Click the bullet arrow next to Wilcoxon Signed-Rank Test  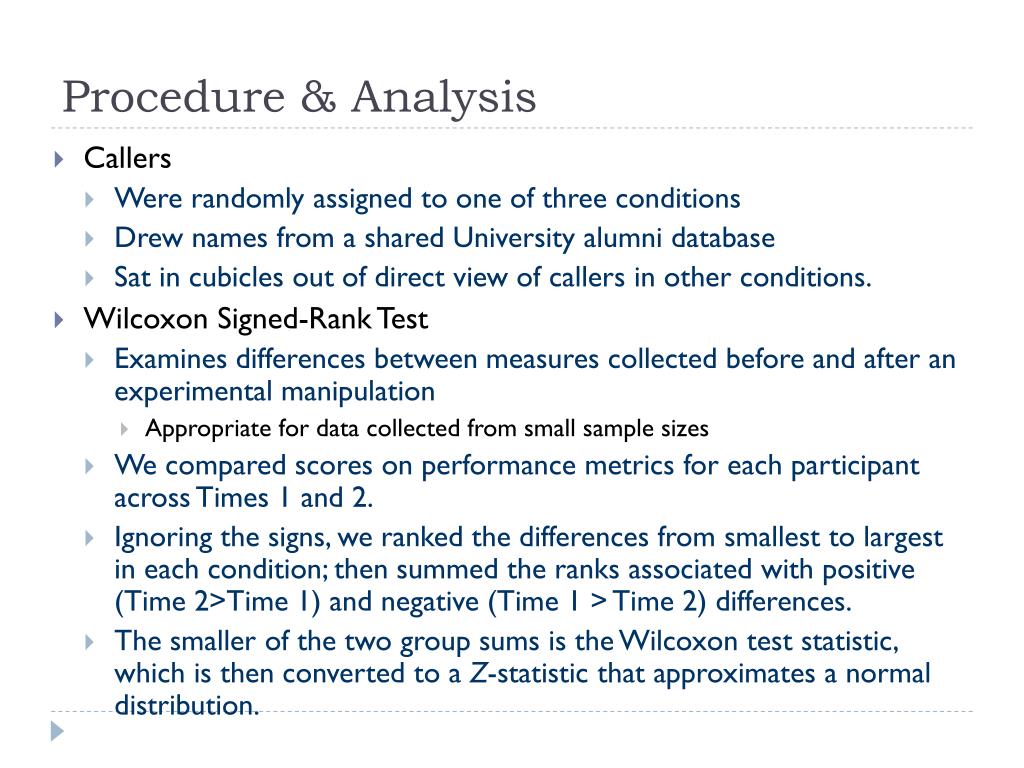59,319
